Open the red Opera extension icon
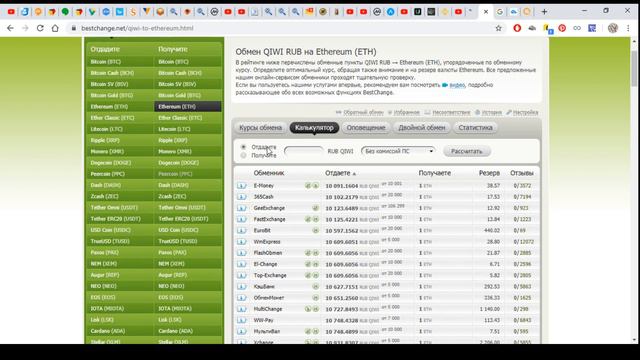 (517, 28)
